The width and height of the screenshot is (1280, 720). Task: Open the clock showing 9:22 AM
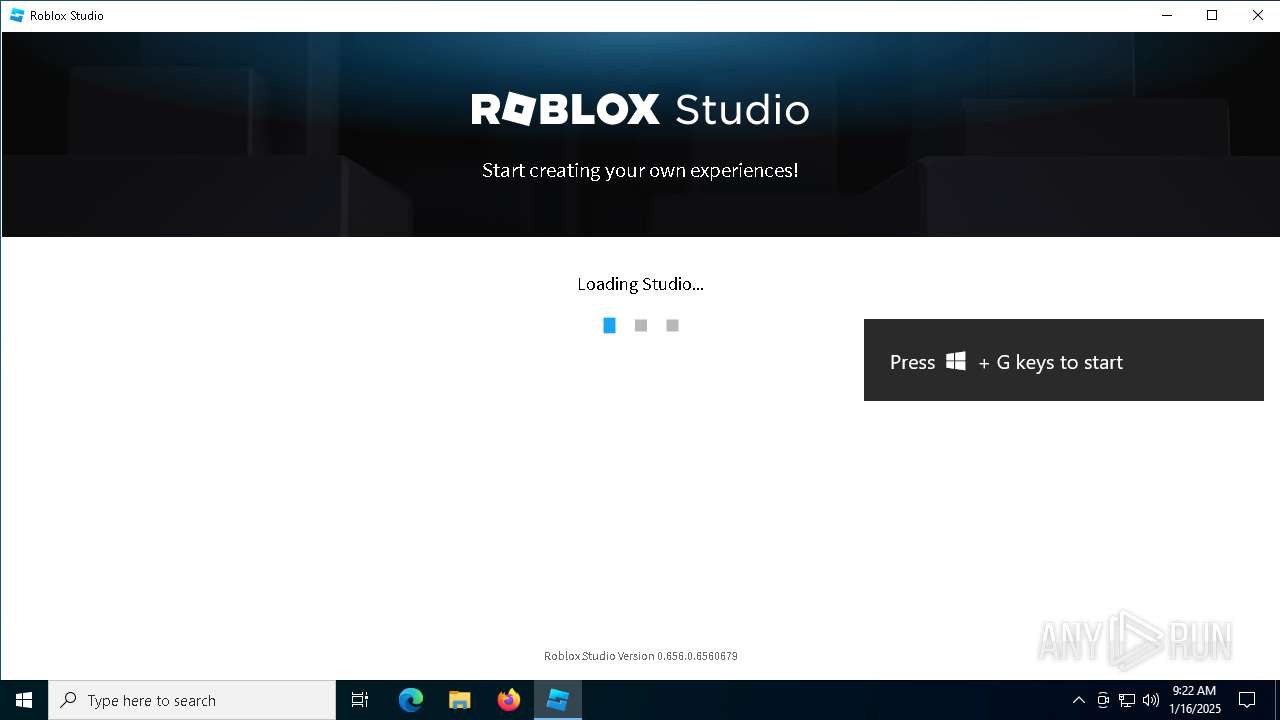coord(1195,700)
